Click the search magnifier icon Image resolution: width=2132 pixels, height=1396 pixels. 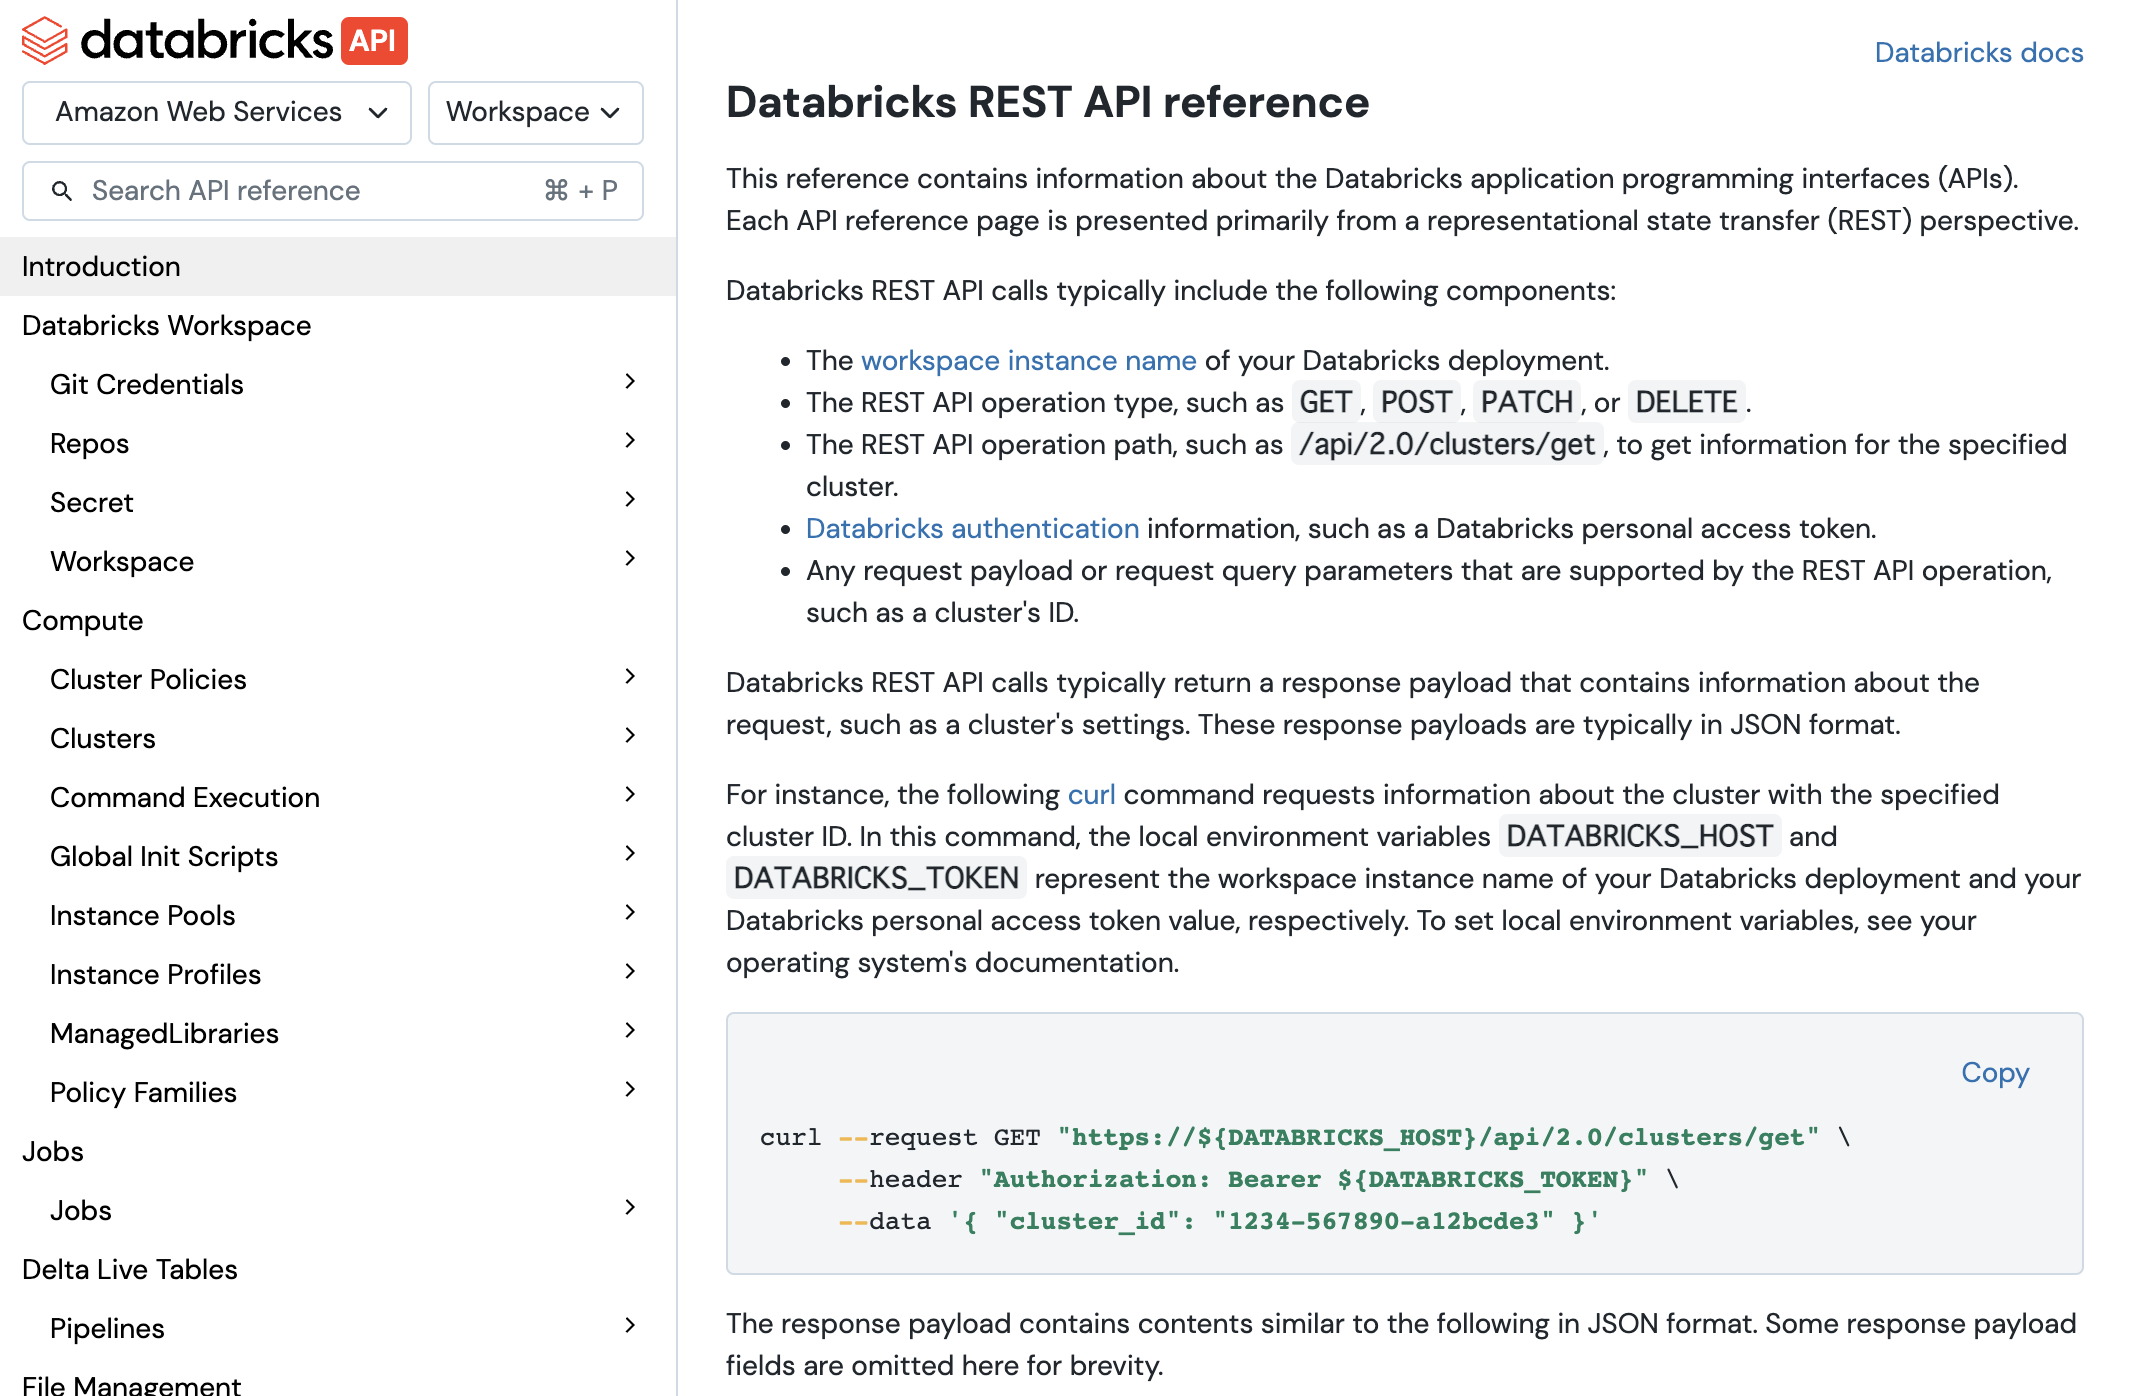pos(62,190)
